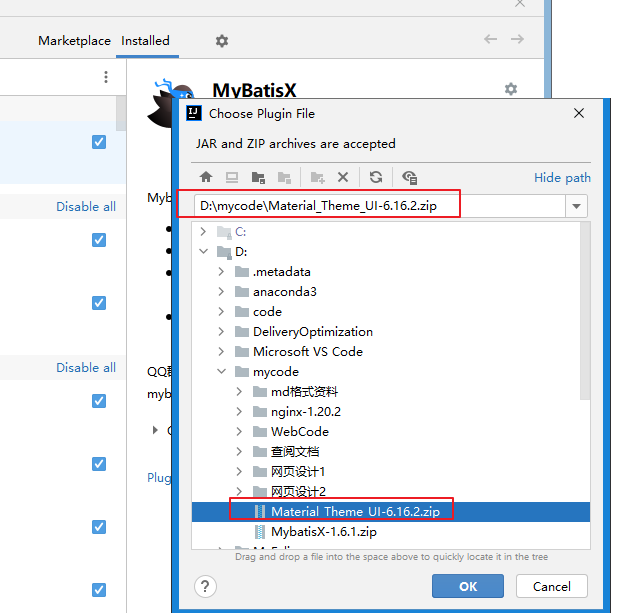The width and height of the screenshot is (617, 613).
Task: Expand the C: drive node
Action: (203, 232)
